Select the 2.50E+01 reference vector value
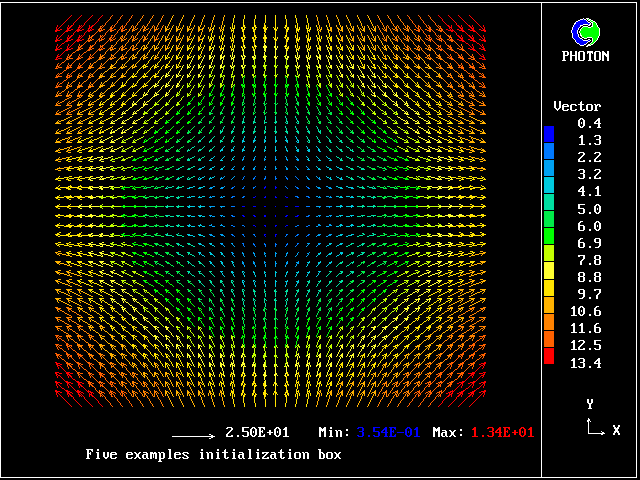The height and width of the screenshot is (480, 640). tap(257, 433)
